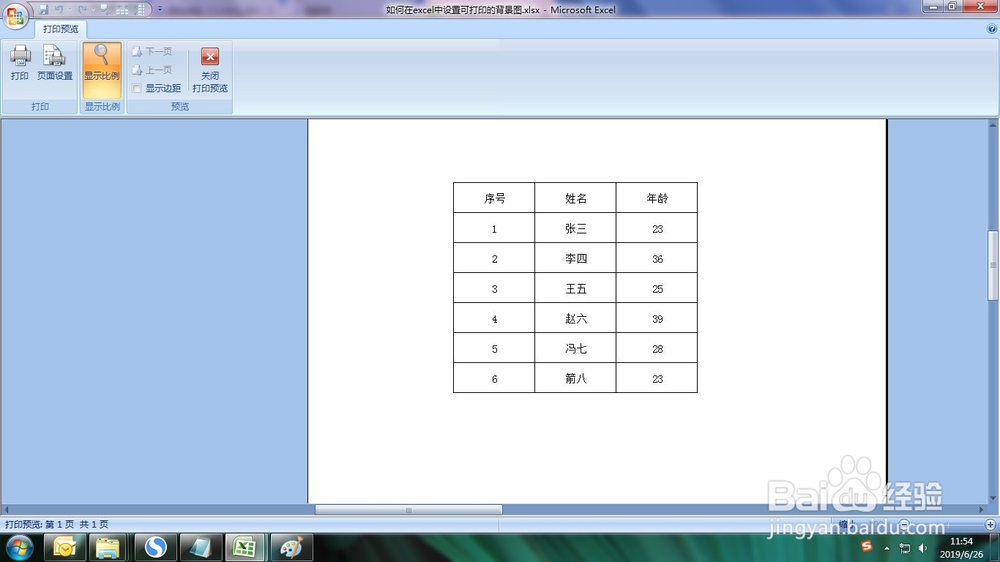Click the zoom in plus button
This screenshot has width=1000, height=562.
tap(990, 524)
